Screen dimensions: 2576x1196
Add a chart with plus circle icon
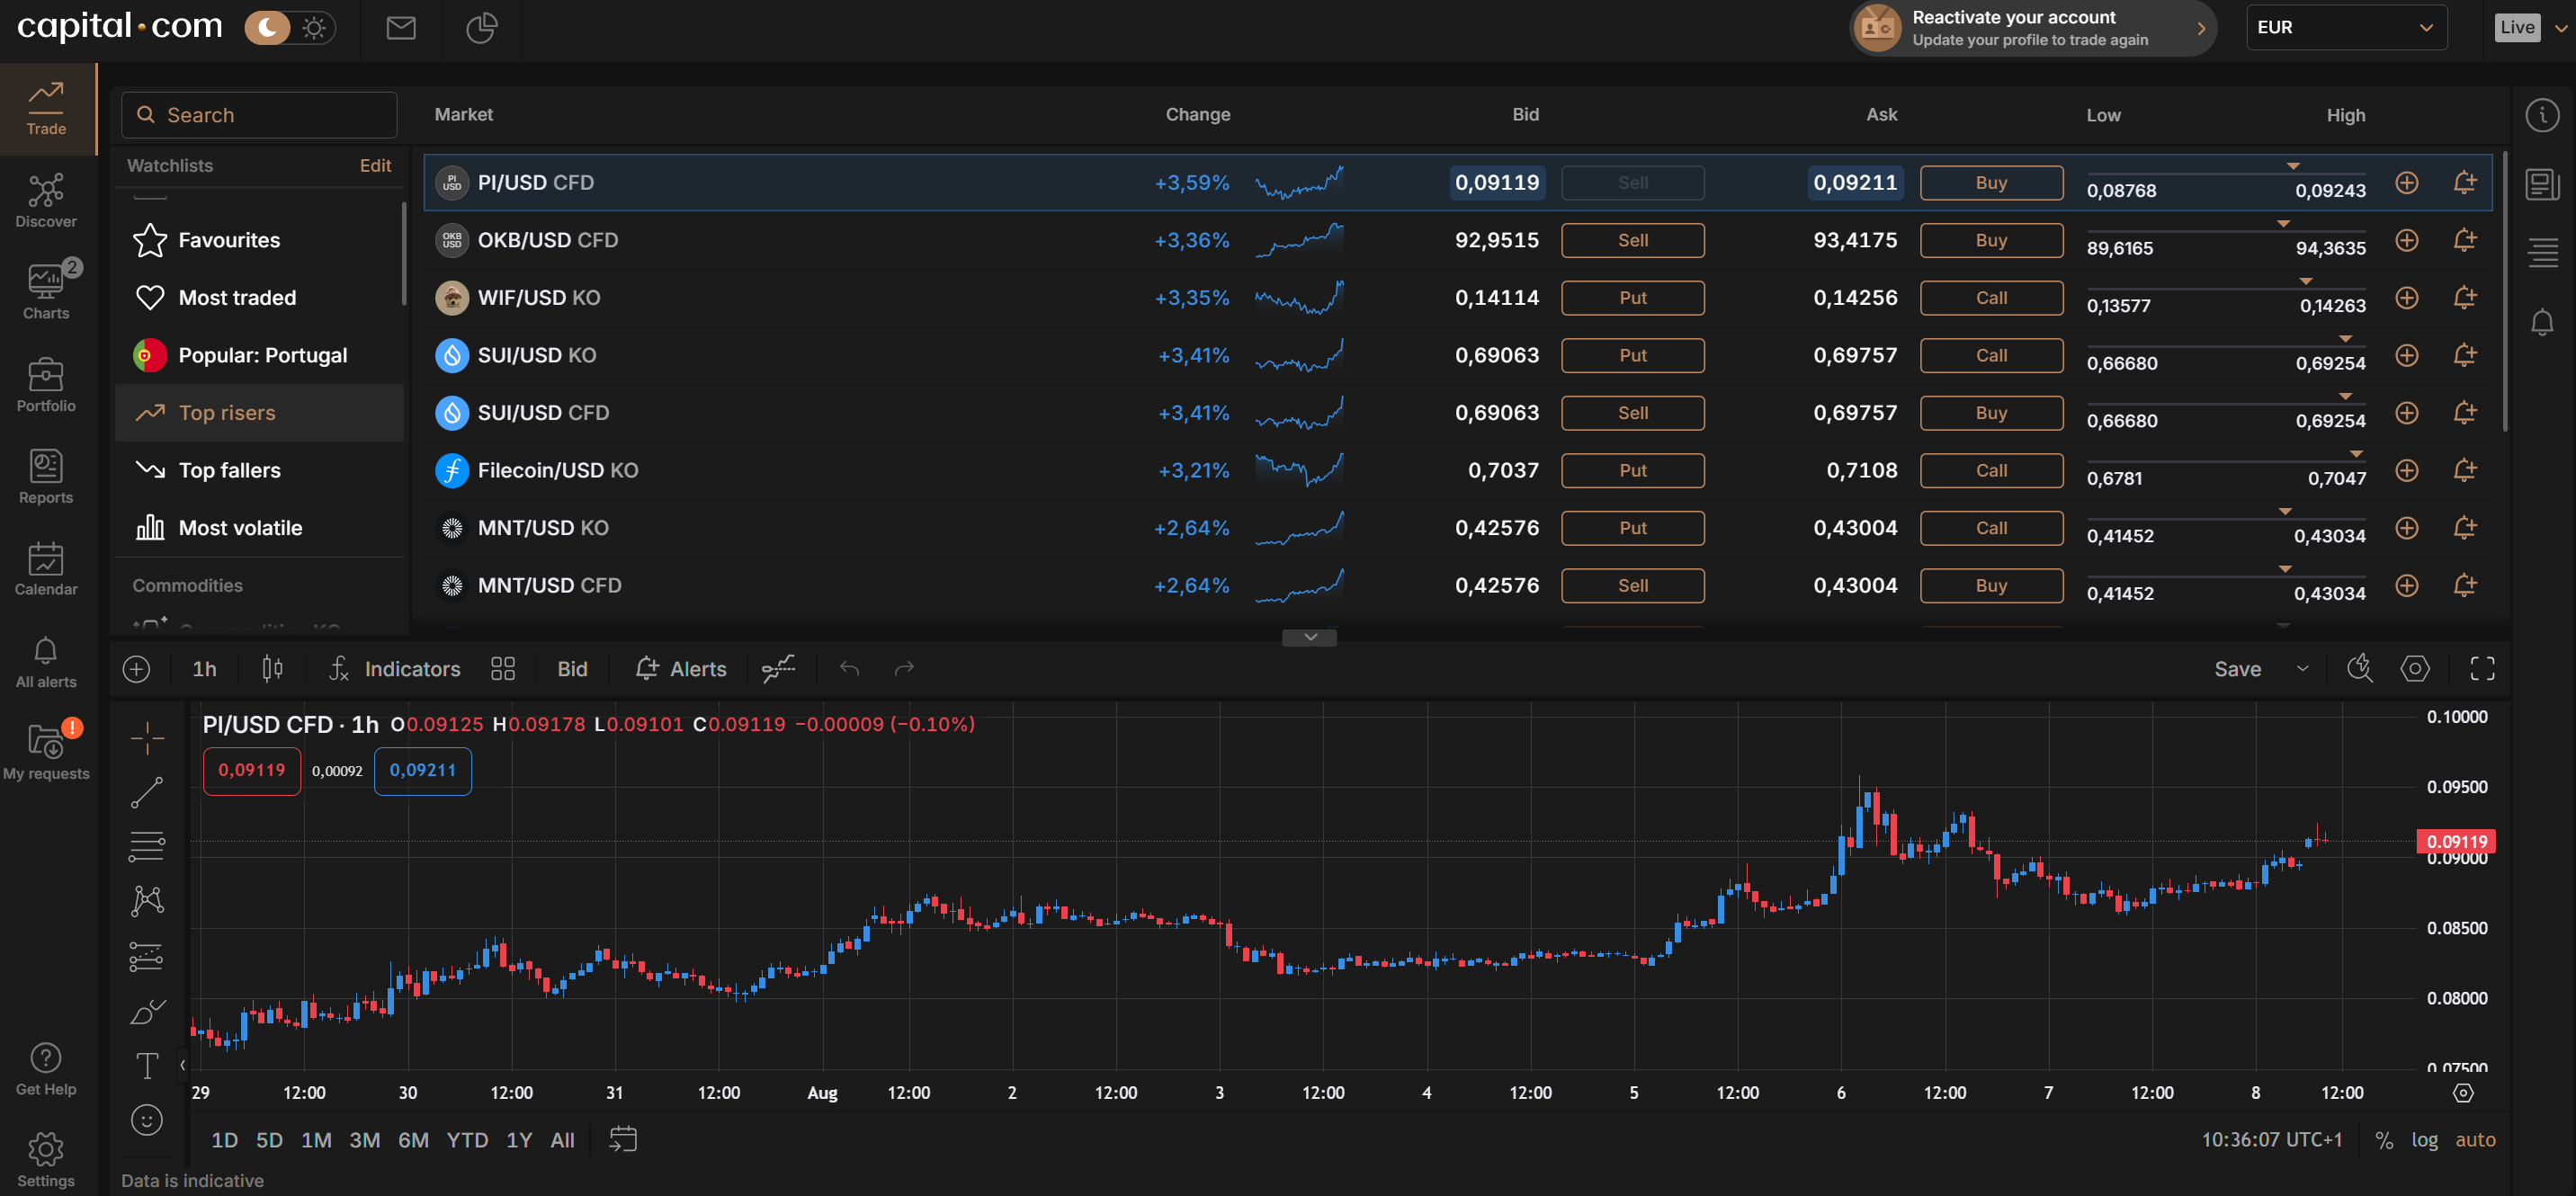[x=136, y=669]
